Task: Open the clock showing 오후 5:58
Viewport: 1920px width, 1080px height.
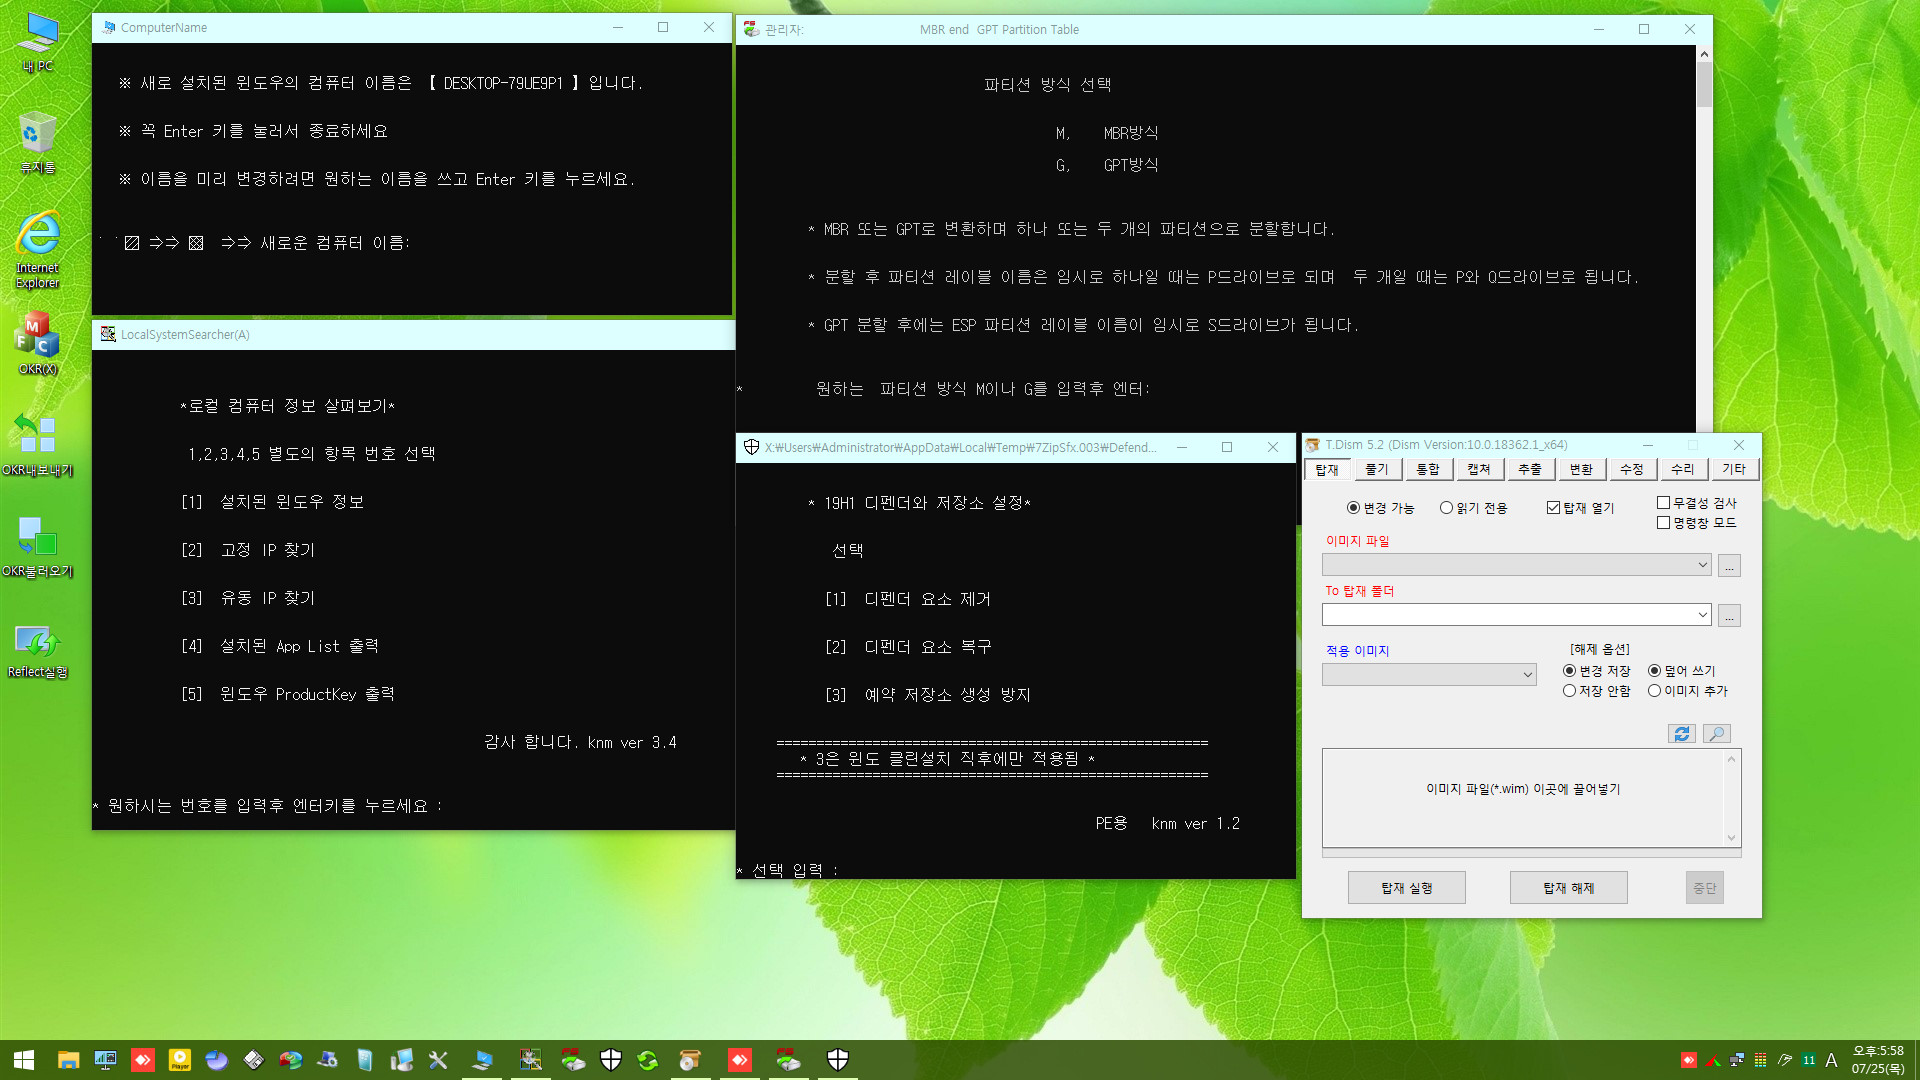Action: 1878,1060
